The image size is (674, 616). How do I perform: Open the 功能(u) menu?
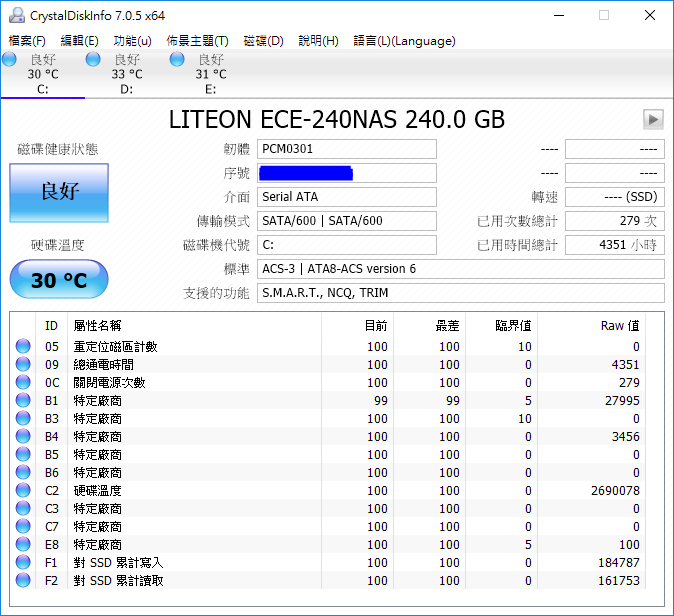click(x=132, y=41)
